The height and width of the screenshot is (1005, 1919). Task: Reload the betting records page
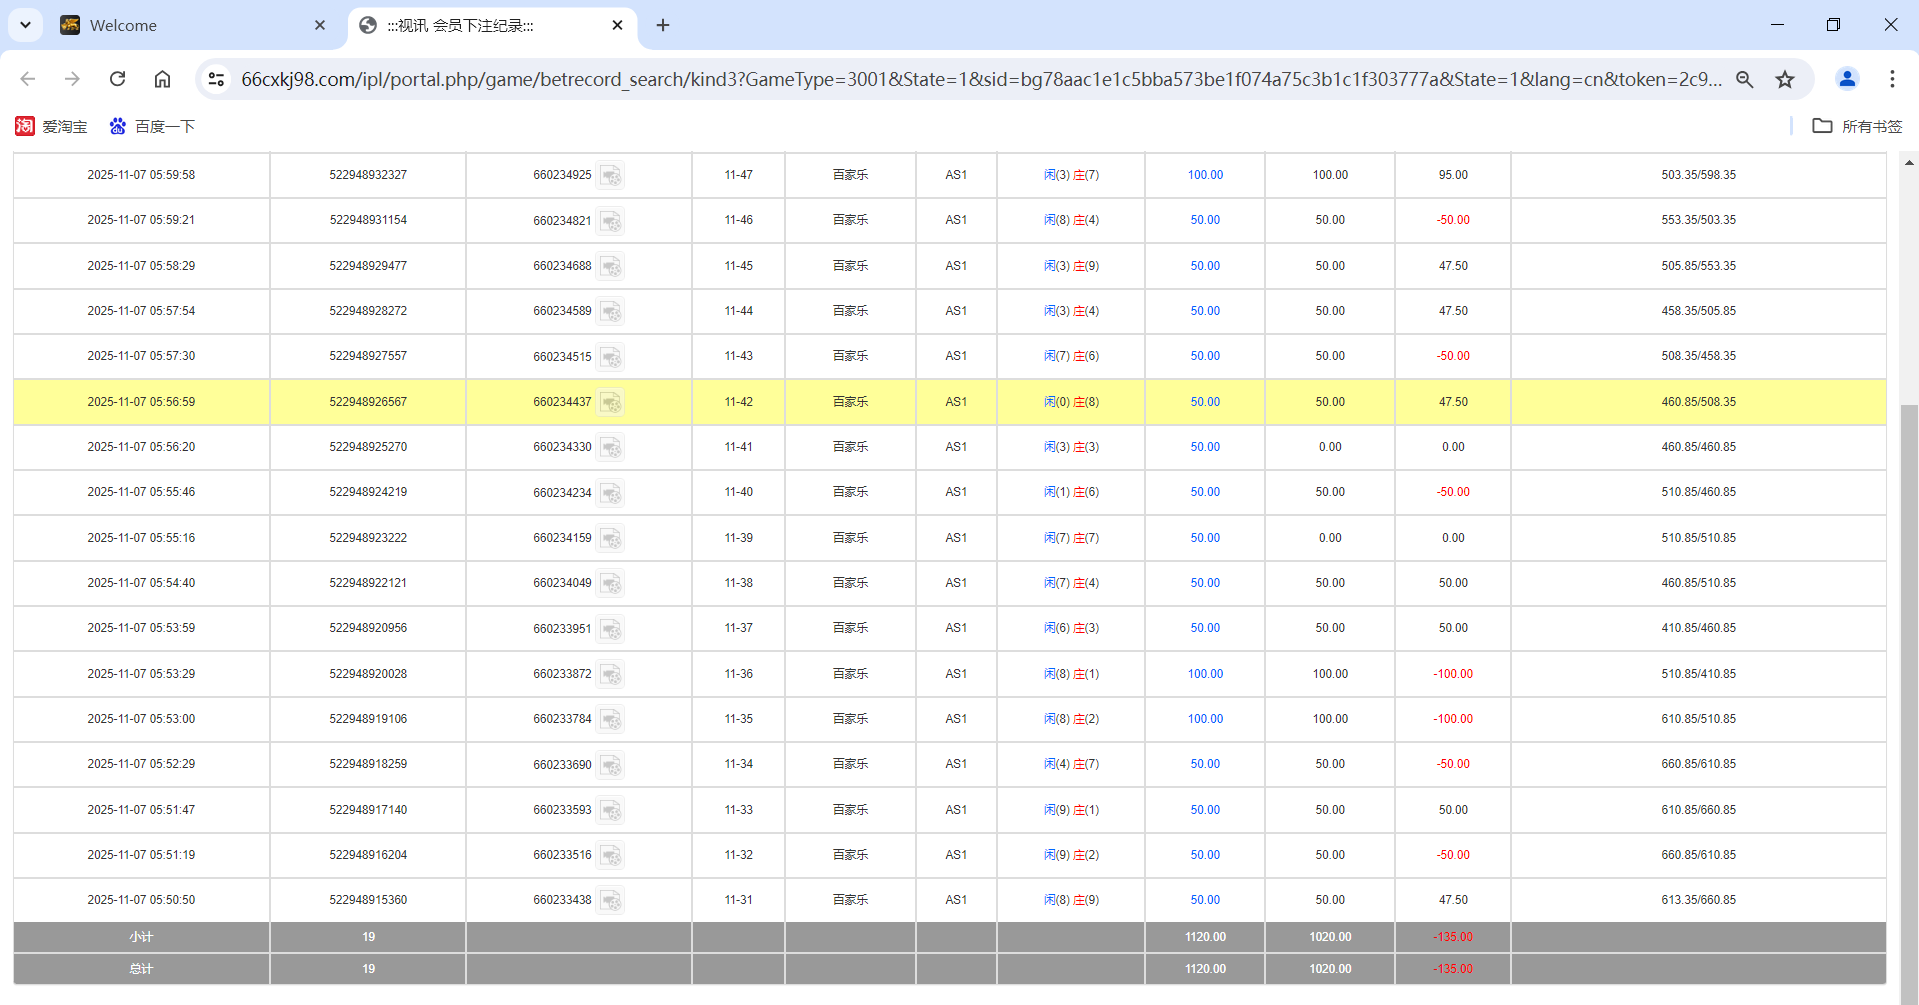click(117, 79)
